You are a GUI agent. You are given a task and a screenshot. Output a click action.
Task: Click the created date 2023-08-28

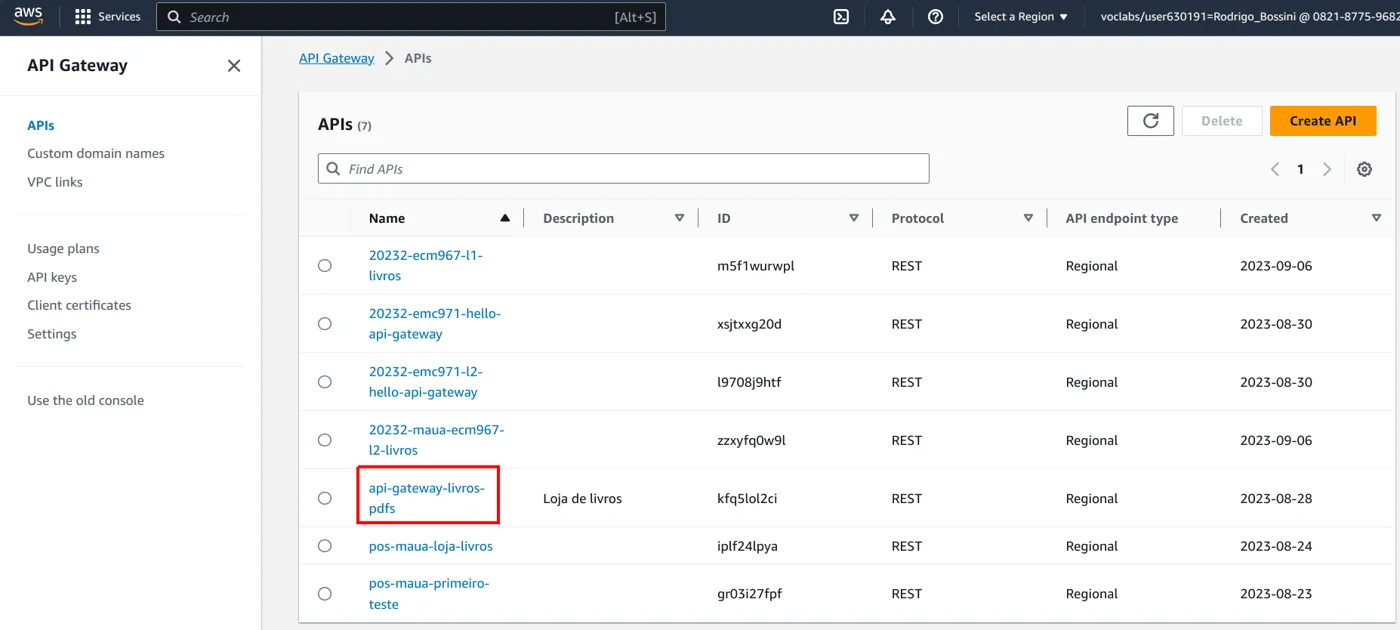[x=1276, y=498]
